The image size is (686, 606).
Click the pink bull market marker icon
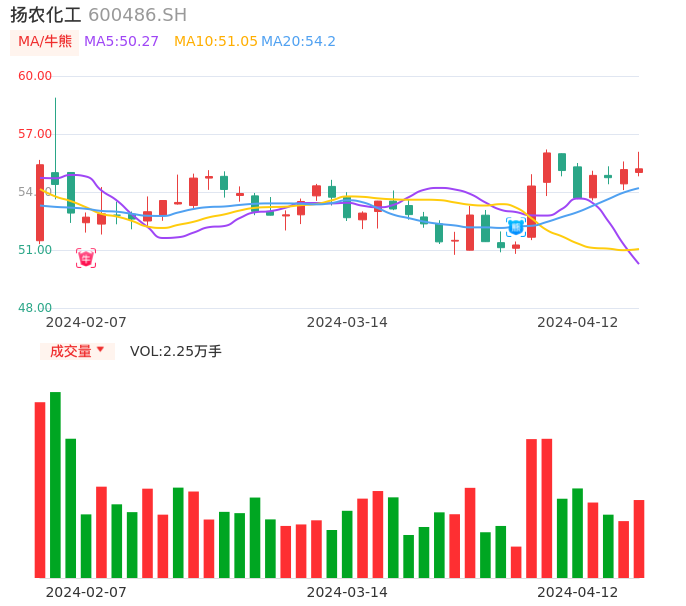[x=86, y=258]
